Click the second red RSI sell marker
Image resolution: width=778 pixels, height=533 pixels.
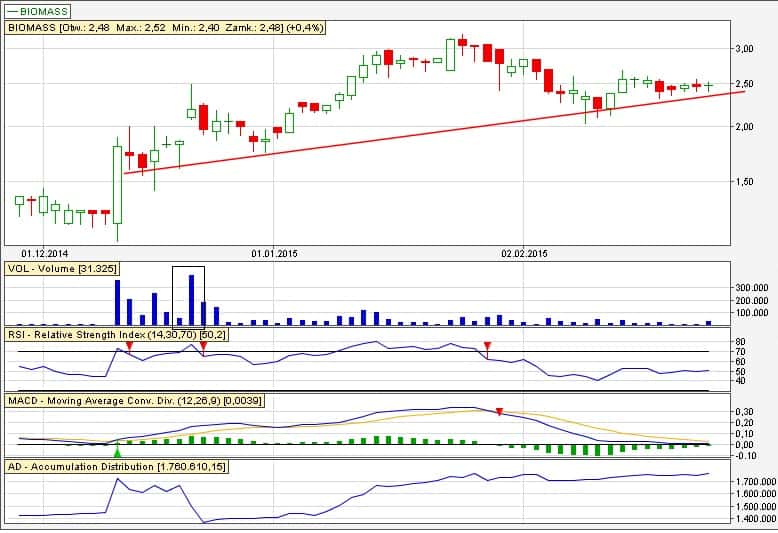point(203,346)
